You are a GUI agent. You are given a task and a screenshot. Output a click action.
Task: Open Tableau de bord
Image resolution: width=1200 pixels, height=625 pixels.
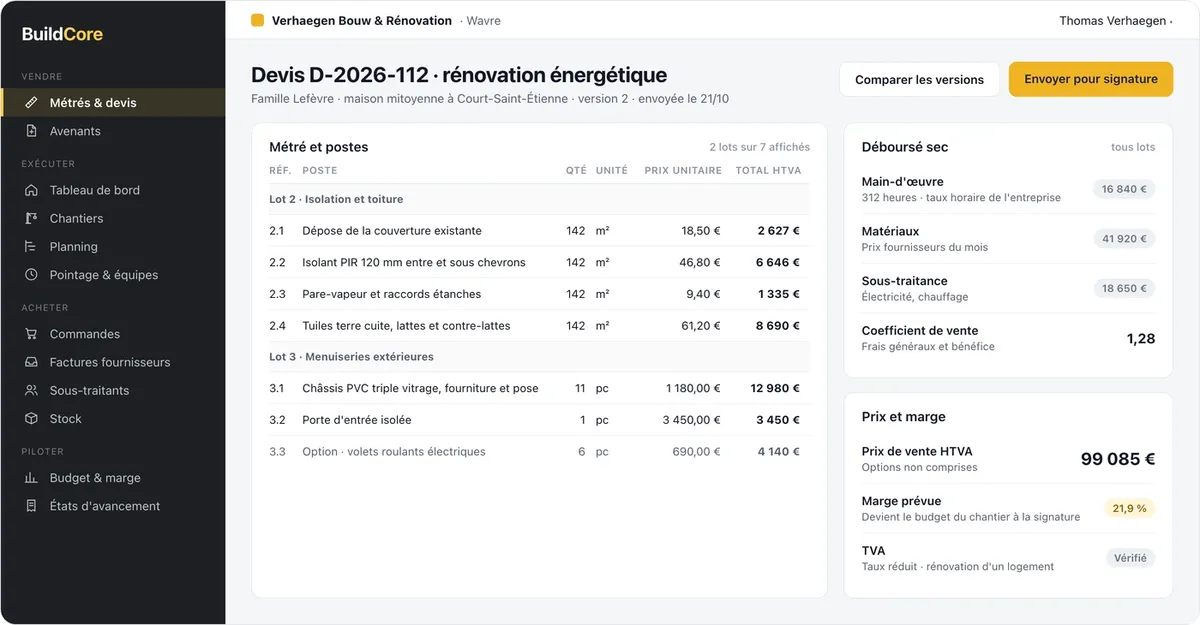coord(113,190)
